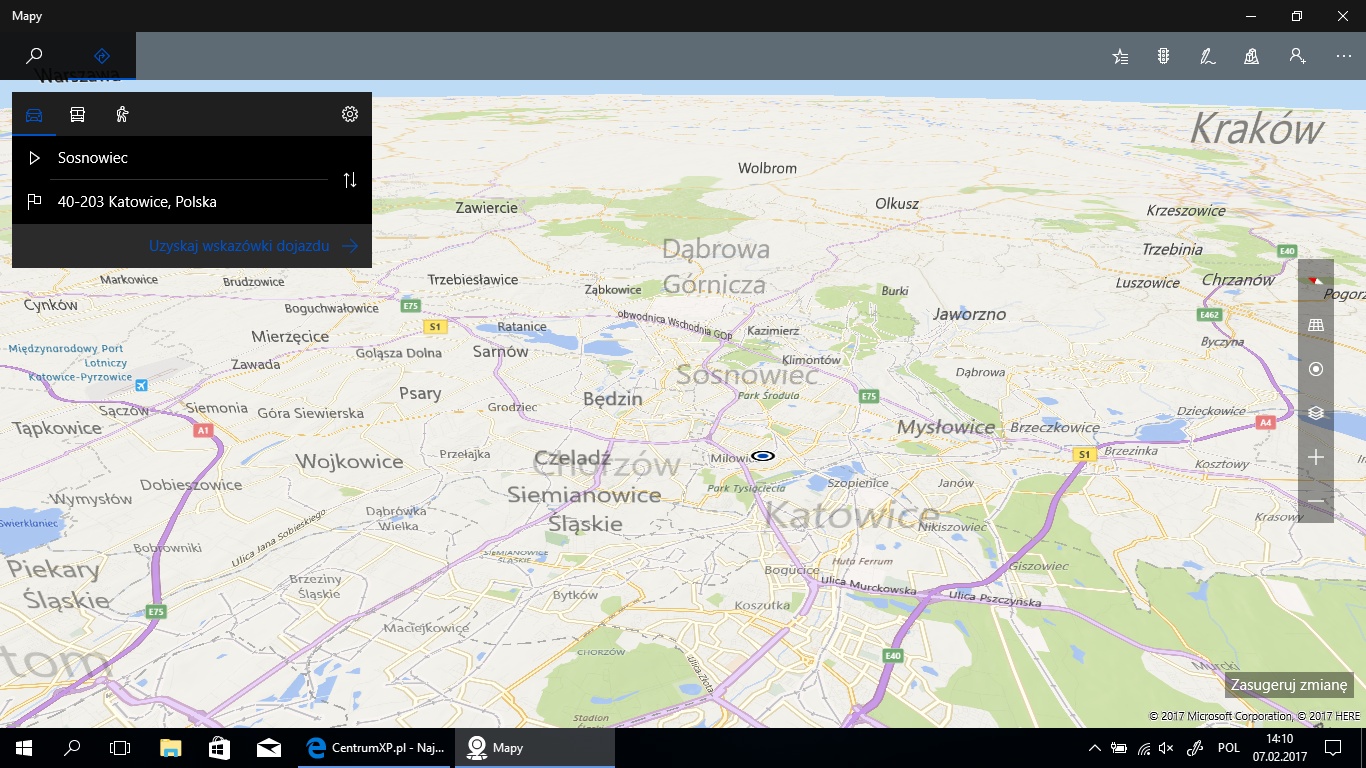Select public transit mode

coord(78,114)
